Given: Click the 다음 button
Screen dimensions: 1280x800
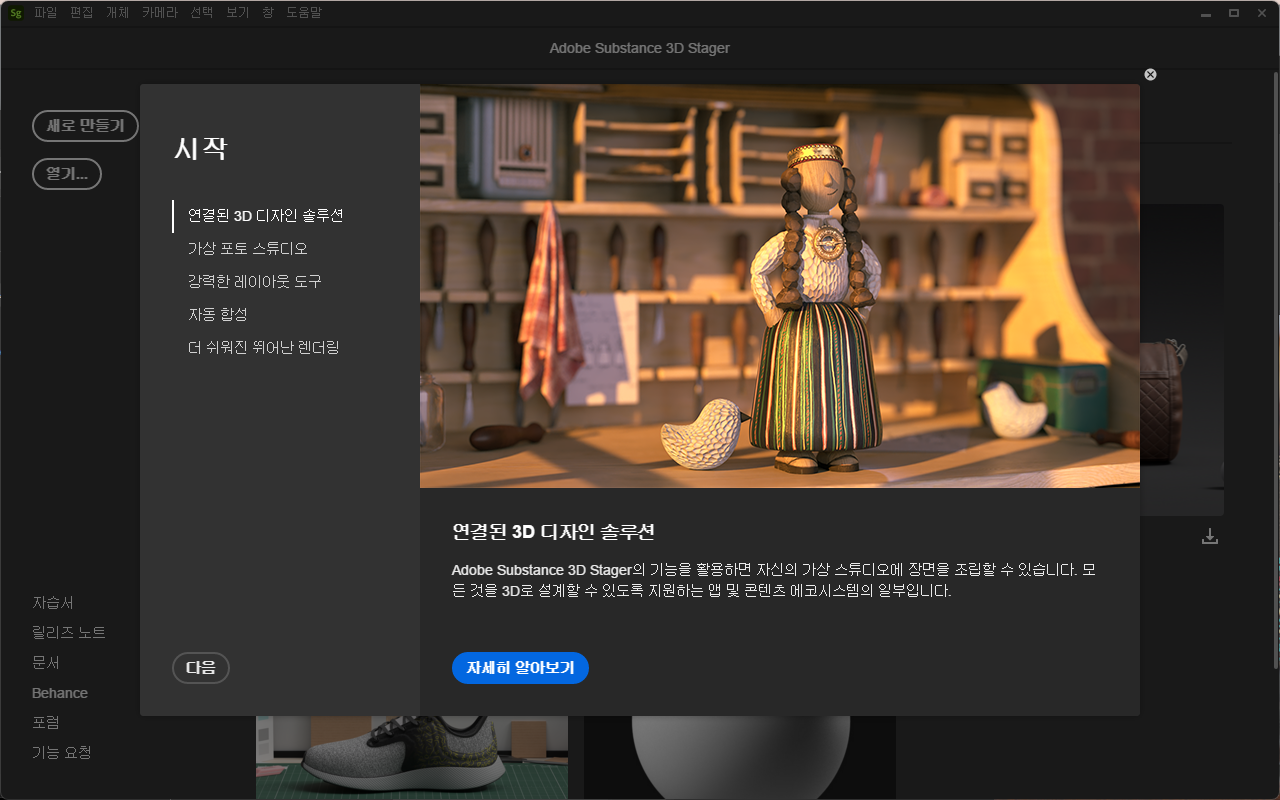Looking at the screenshot, I should coord(201,668).
